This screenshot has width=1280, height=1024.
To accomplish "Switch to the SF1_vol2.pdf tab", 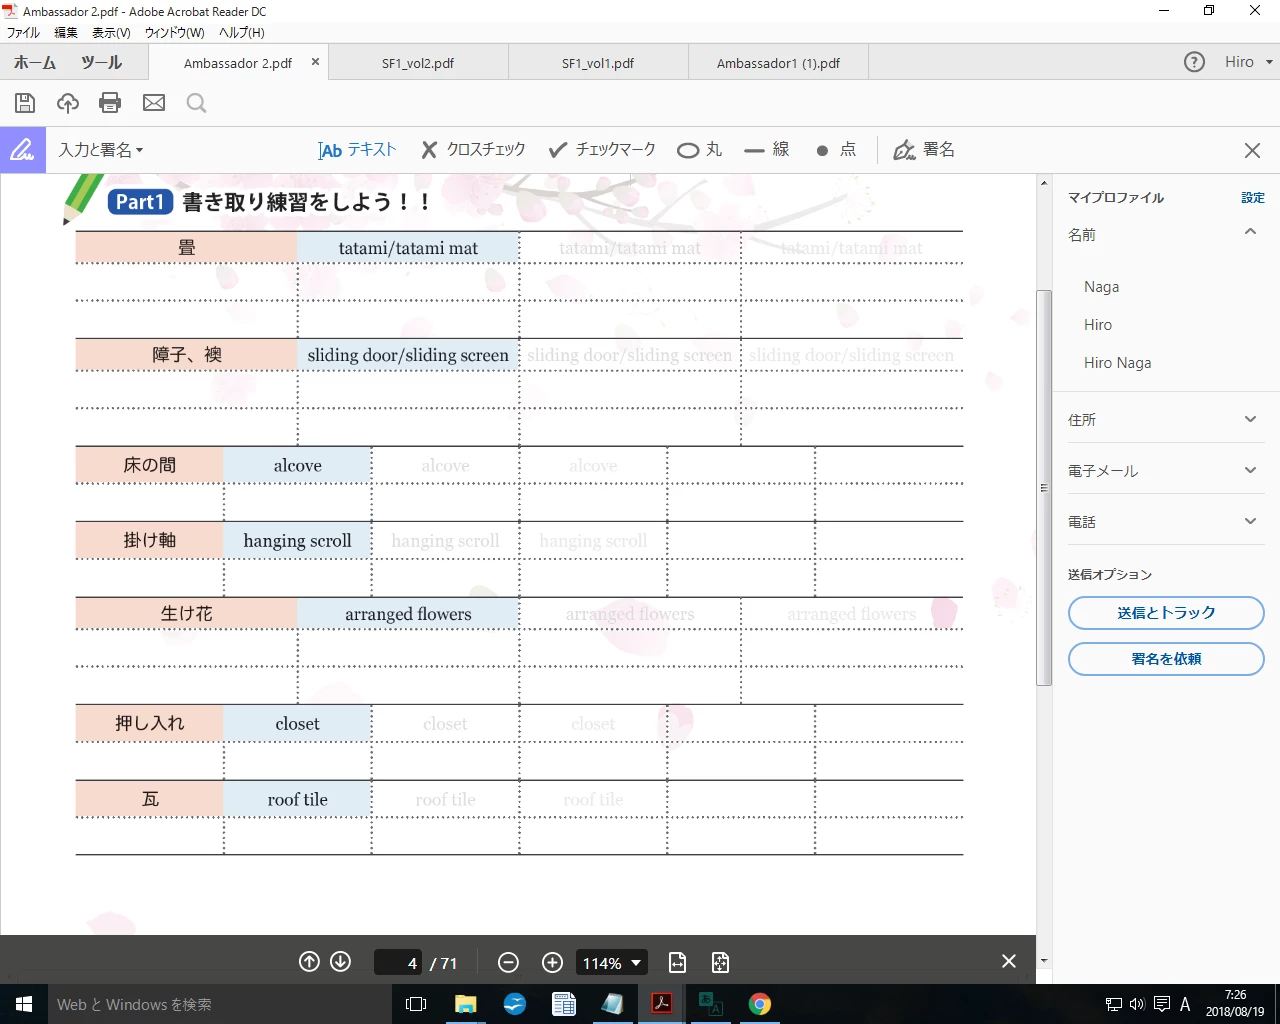I will (x=418, y=63).
